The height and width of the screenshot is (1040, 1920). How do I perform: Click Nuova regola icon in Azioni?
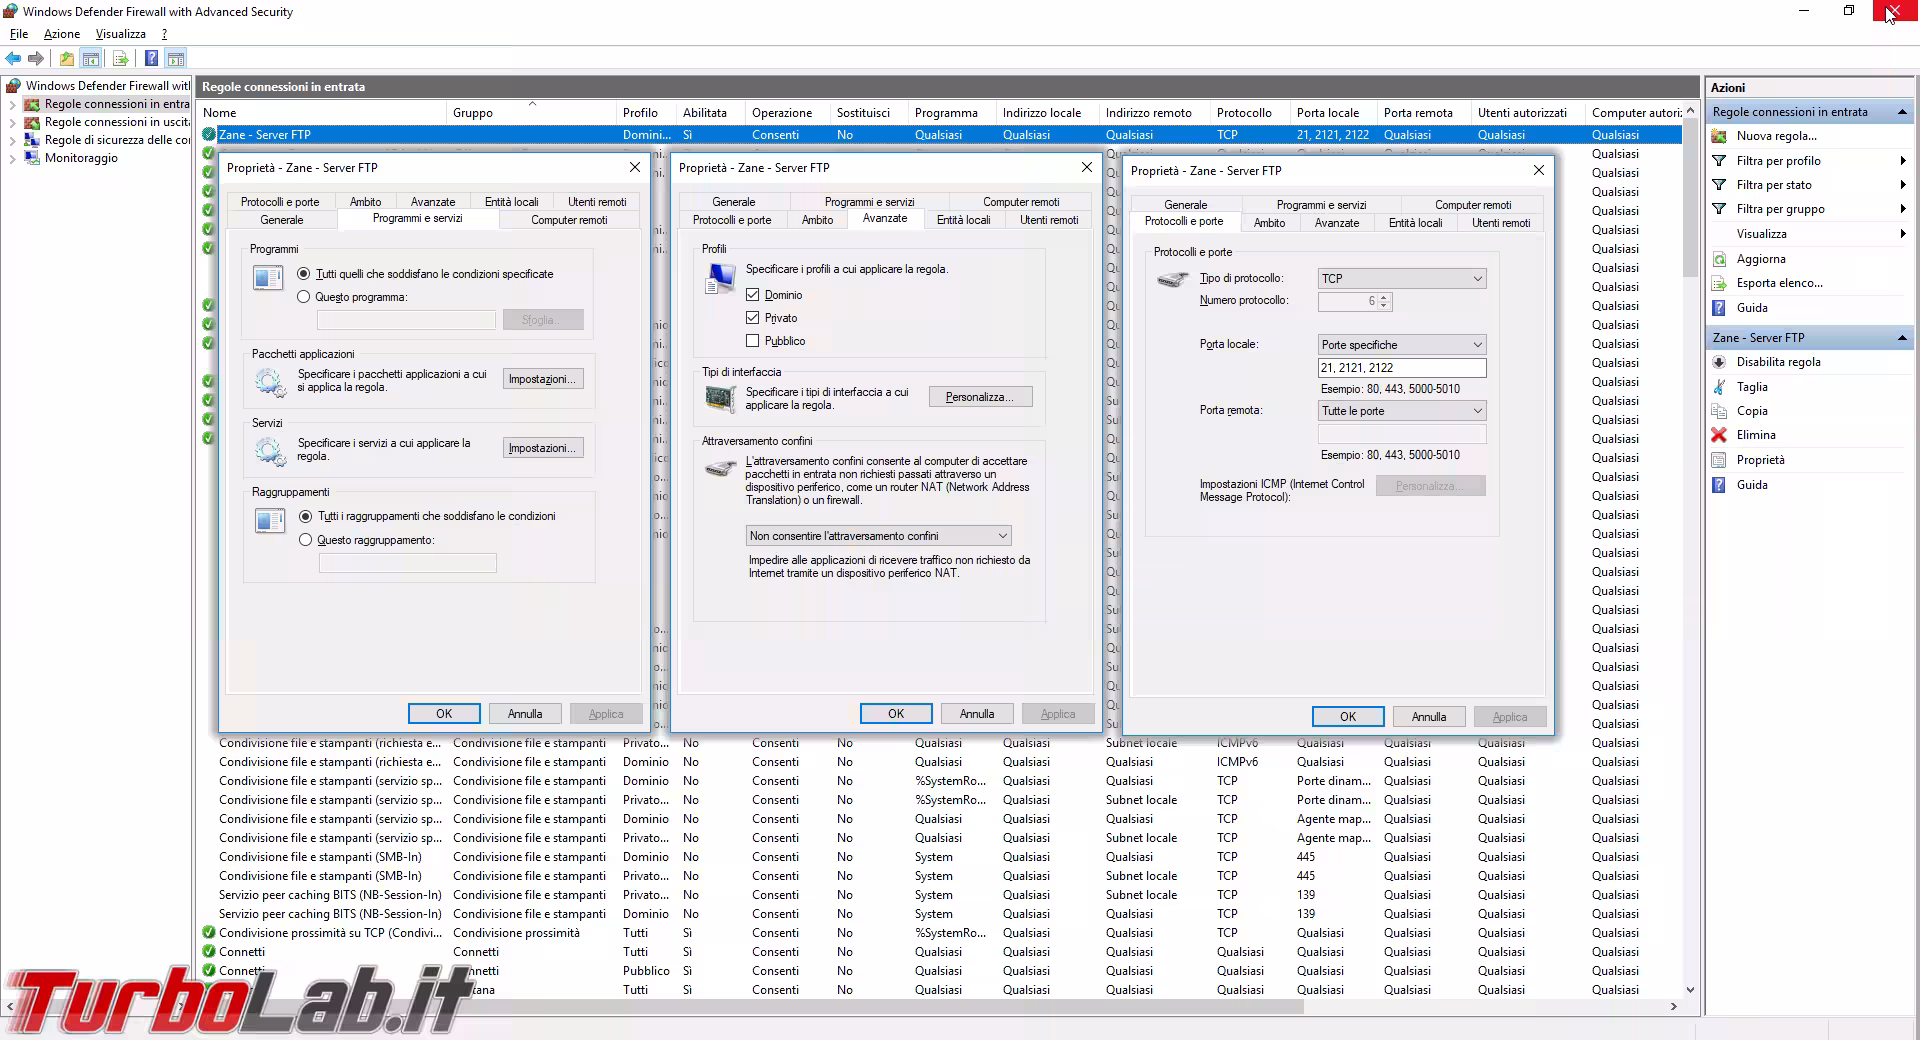pos(1719,136)
